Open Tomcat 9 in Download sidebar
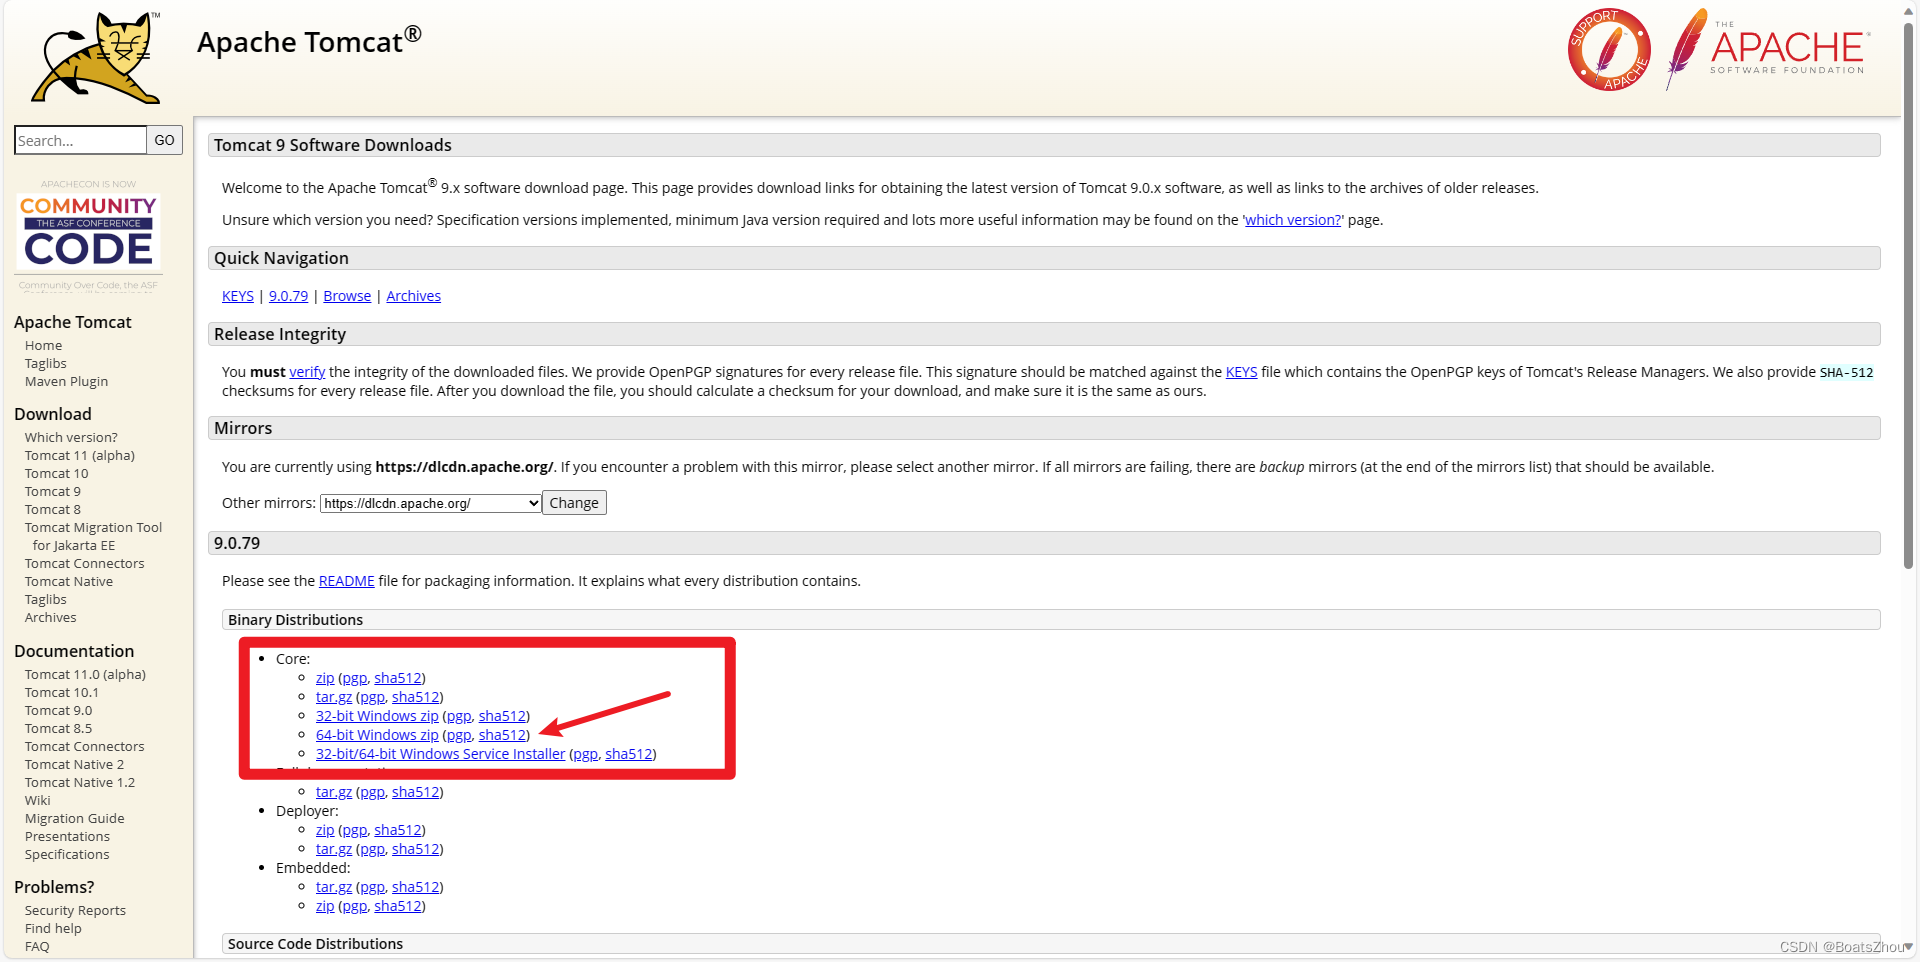Screen dimensions: 1920x962 (x=53, y=492)
